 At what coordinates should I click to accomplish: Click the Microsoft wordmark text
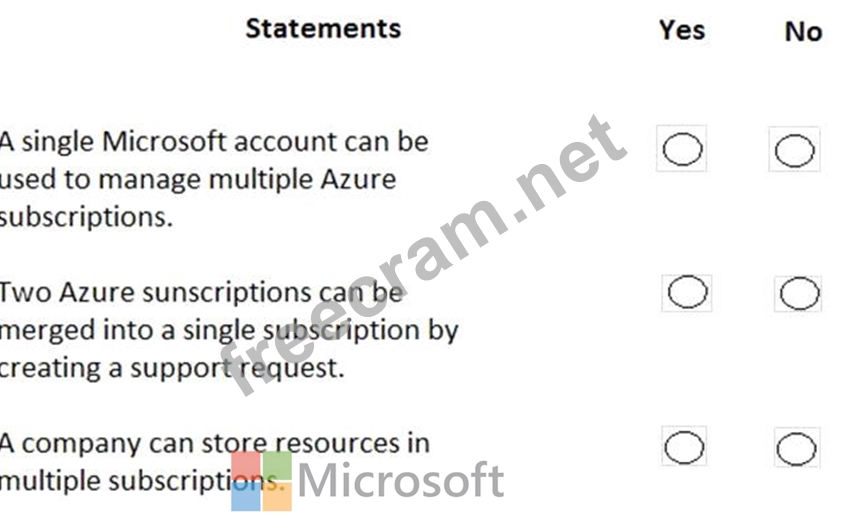pyautogui.click(x=400, y=481)
